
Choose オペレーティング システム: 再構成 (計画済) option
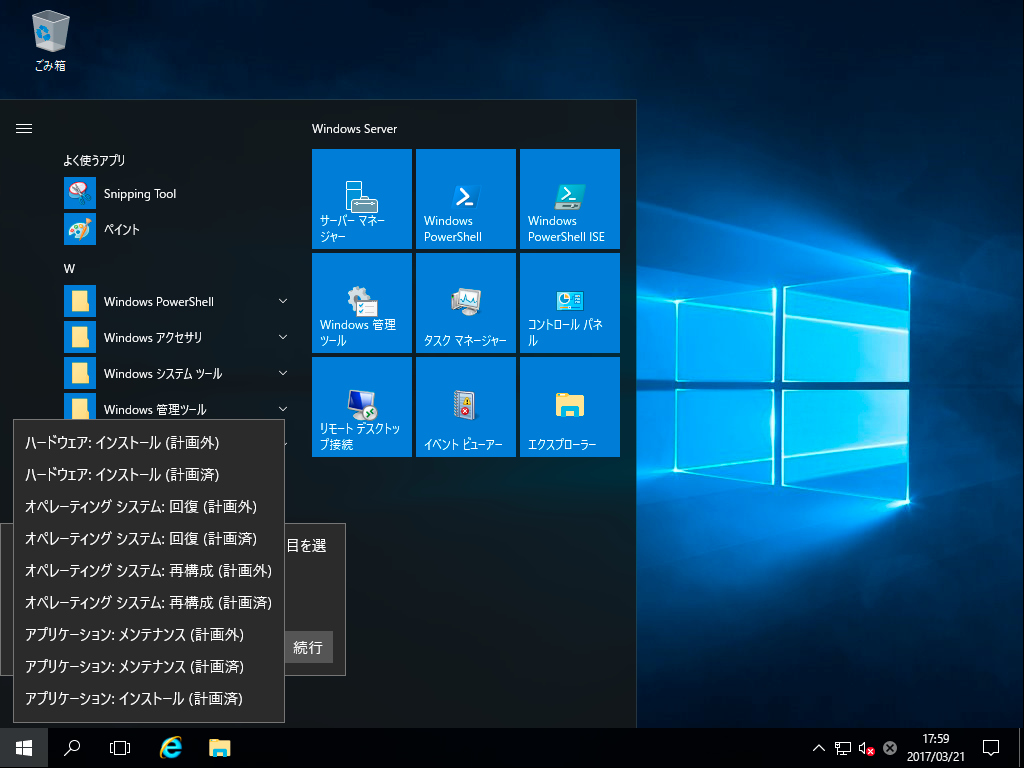[x=148, y=603]
